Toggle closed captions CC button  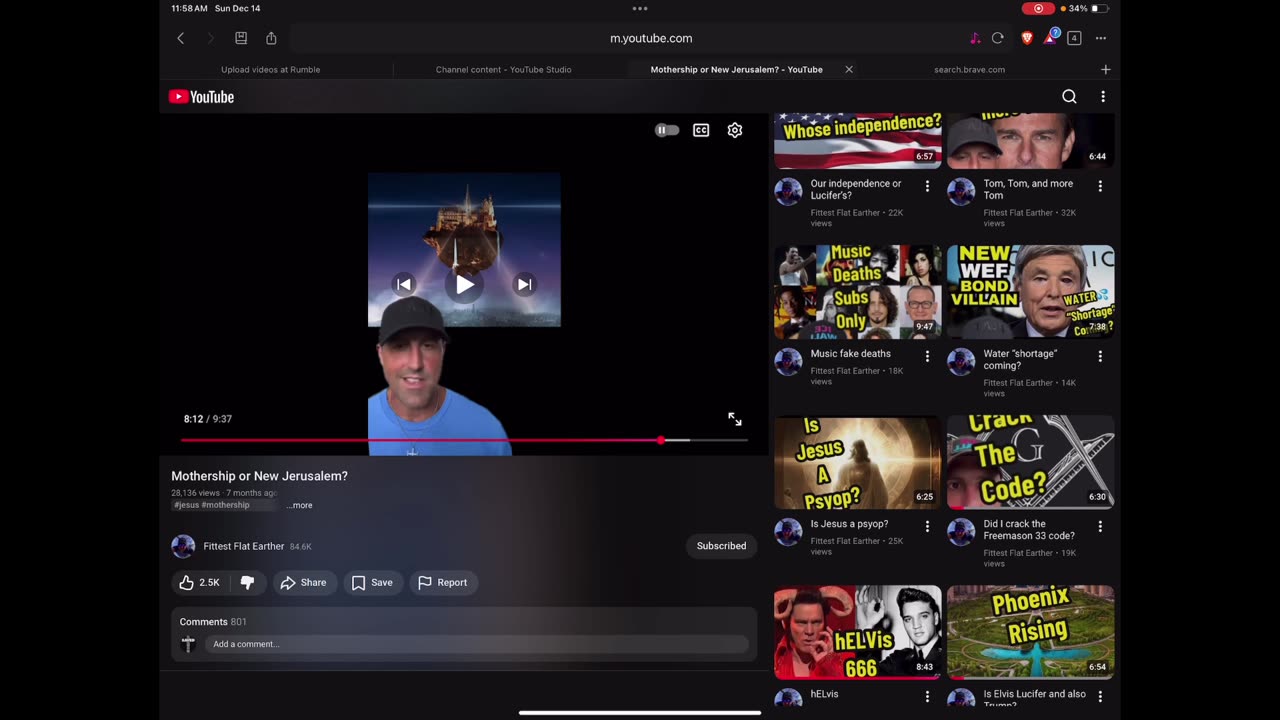tap(701, 130)
